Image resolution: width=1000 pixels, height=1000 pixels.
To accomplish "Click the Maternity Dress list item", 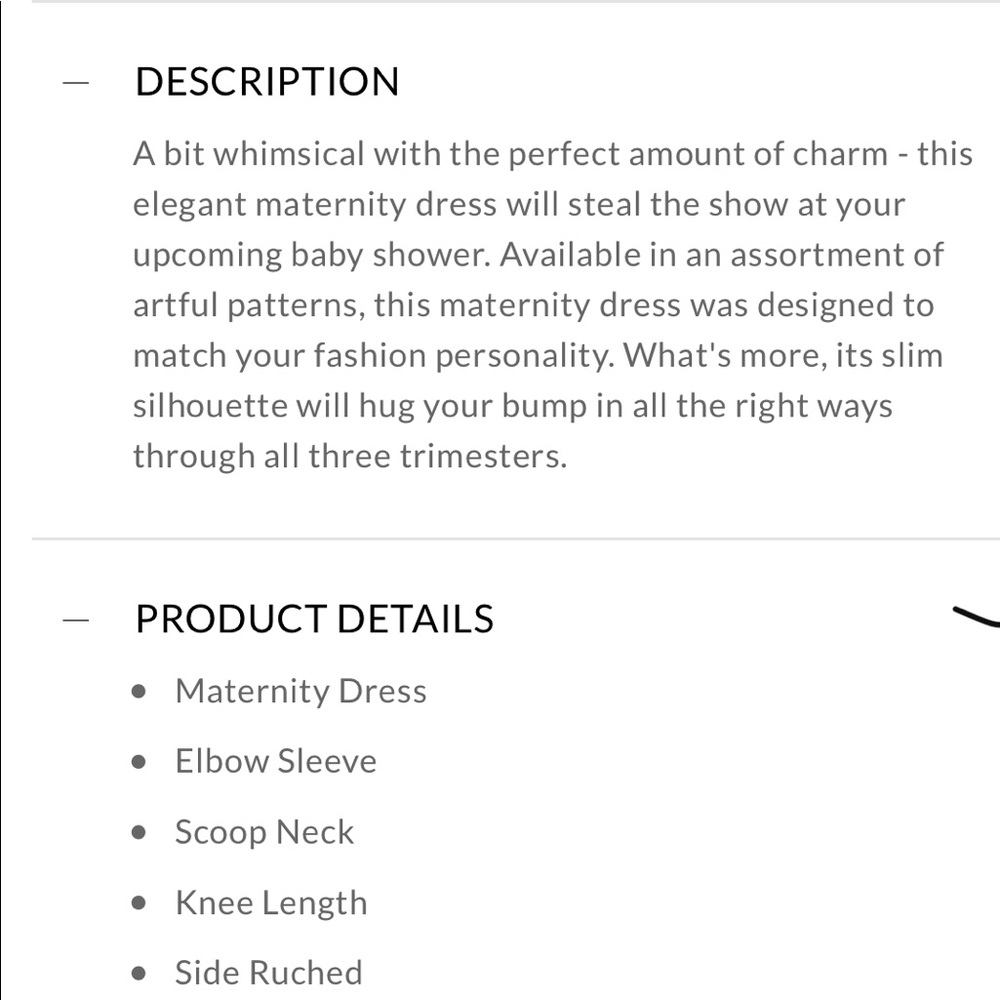I will click(x=301, y=691).
